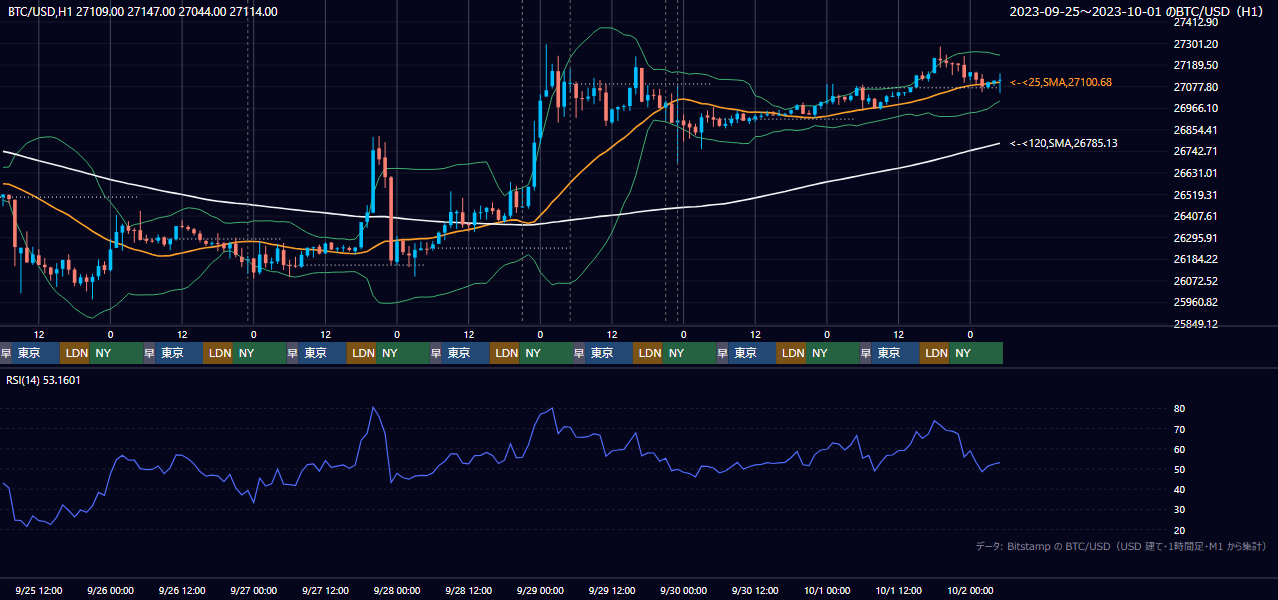Click RSI scale value 40
The height and width of the screenshot is (600, 1278).
click(1180, 489)
